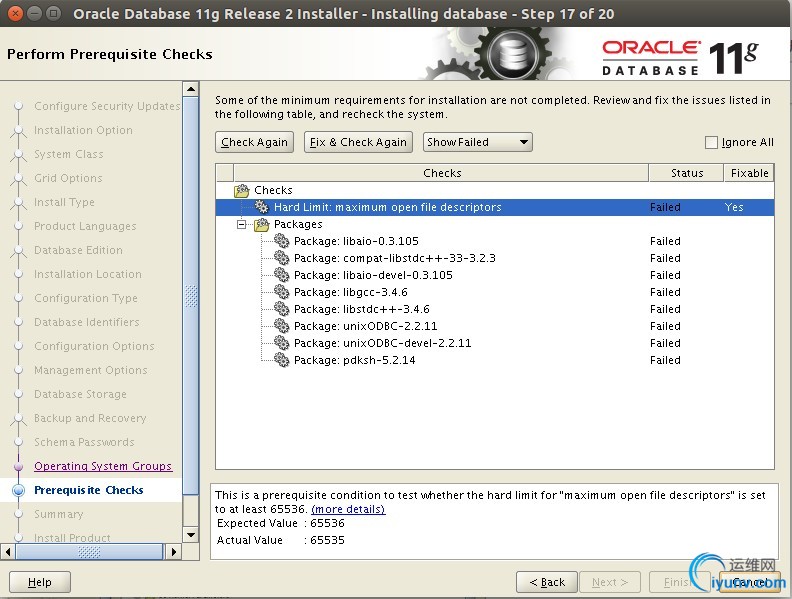Click the Database Edition sidebar step
This screenshot has width=792, height=599.
click(x=78, y=251)
